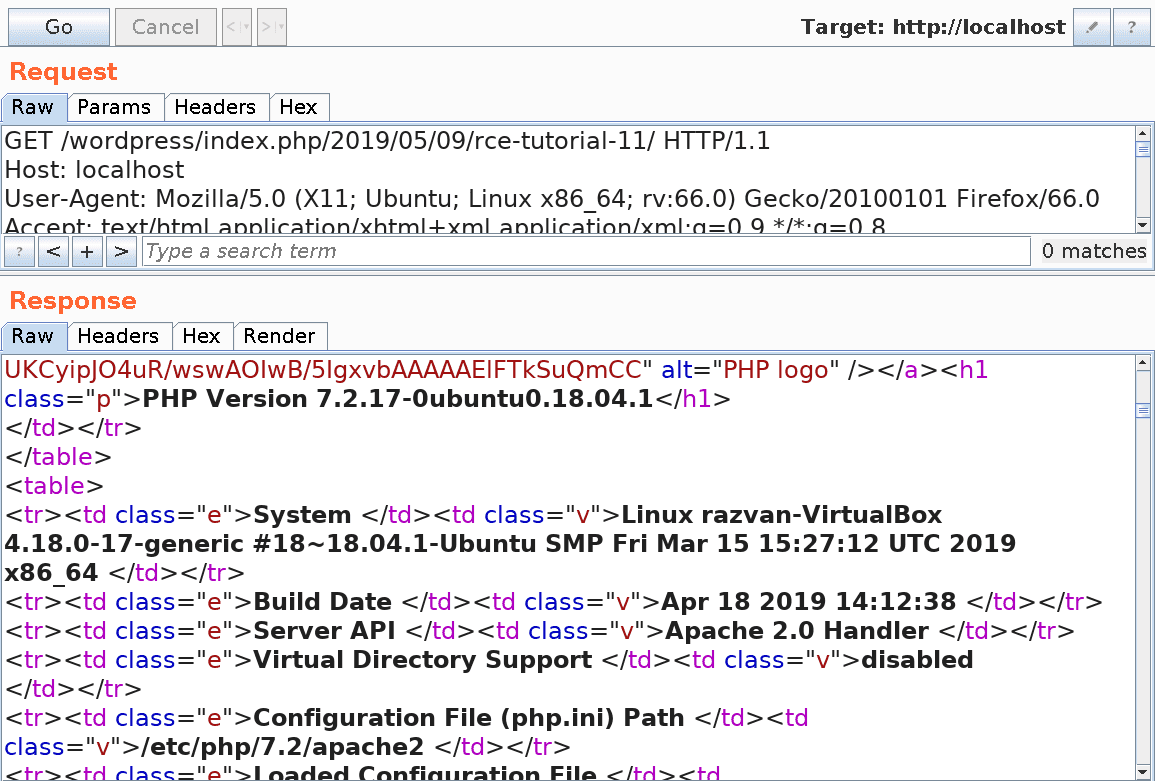Viewport: 1155px width, 781px height.
Task: Send the request with the Go button
Action: (58, 27)
